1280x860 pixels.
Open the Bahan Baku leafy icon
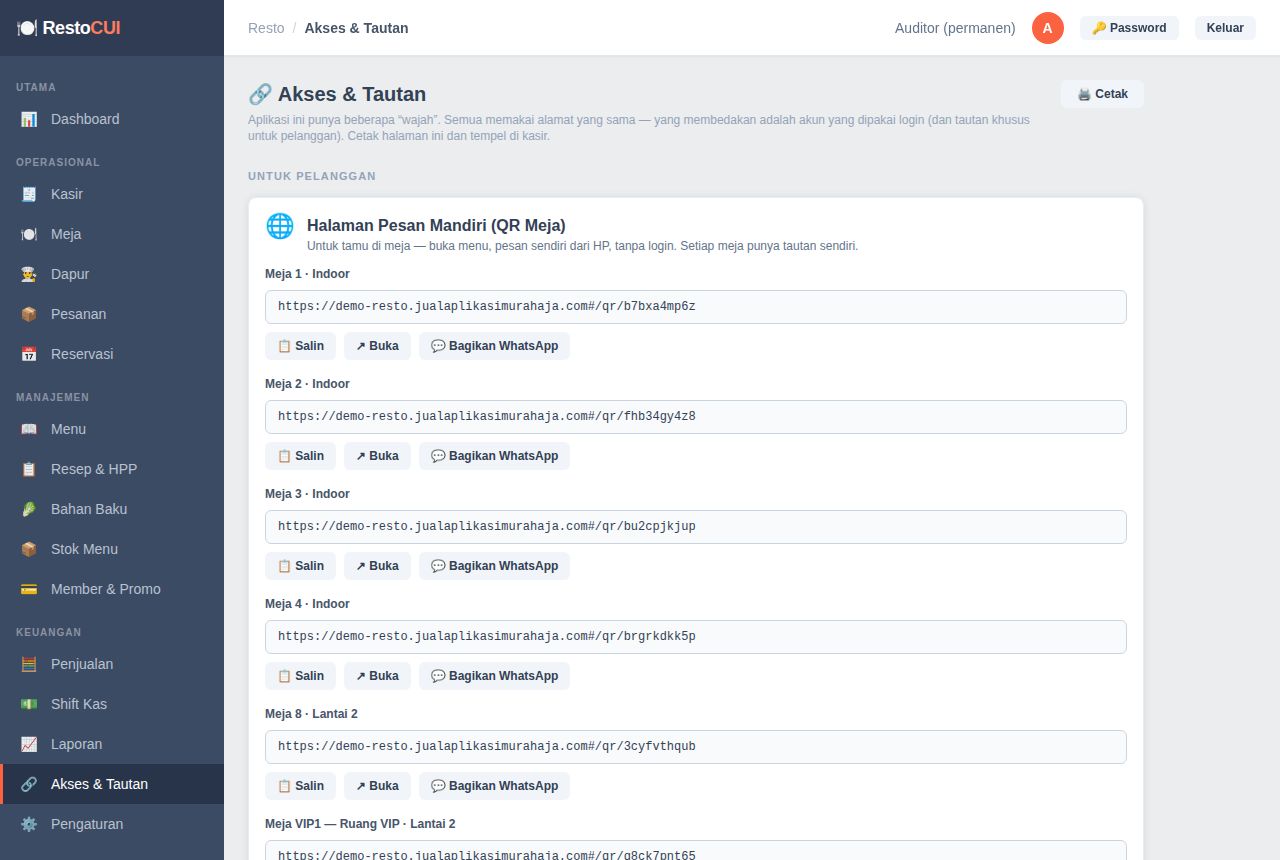point(29,509)
